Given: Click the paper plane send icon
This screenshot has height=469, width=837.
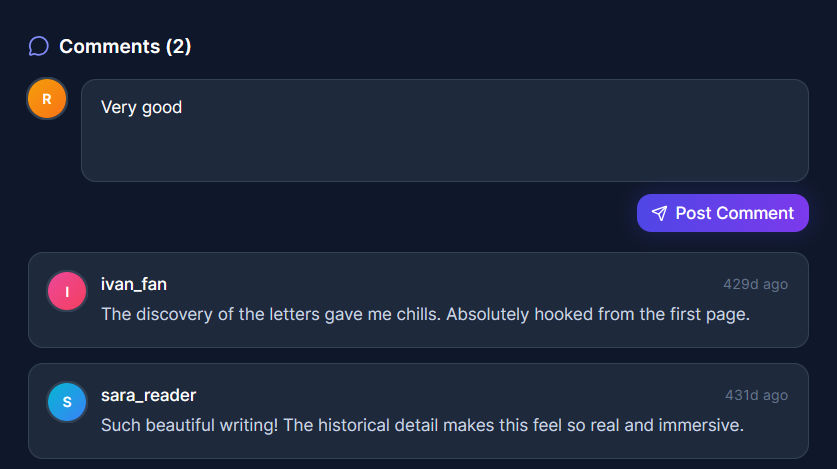Looking at the screenshot, I should (659, 213).
